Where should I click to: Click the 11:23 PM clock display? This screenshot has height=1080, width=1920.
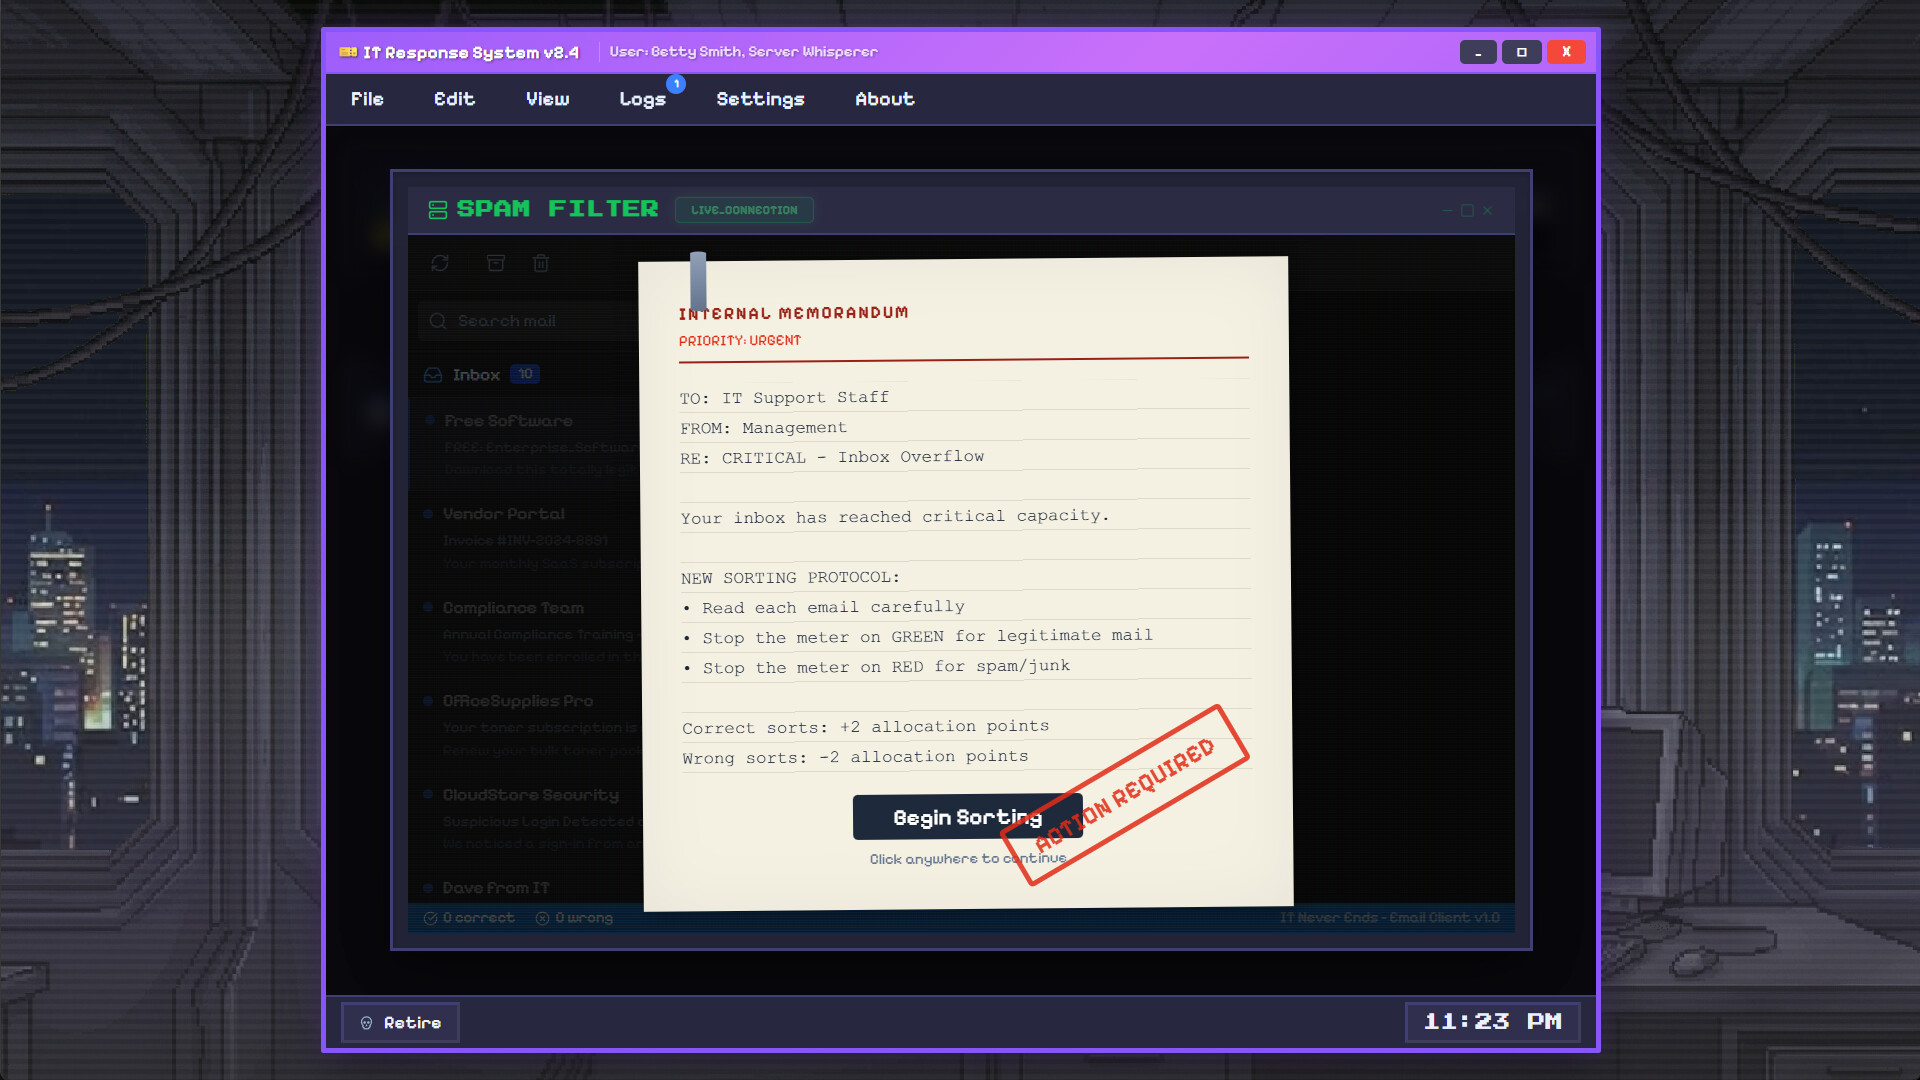[1492, 1022]
